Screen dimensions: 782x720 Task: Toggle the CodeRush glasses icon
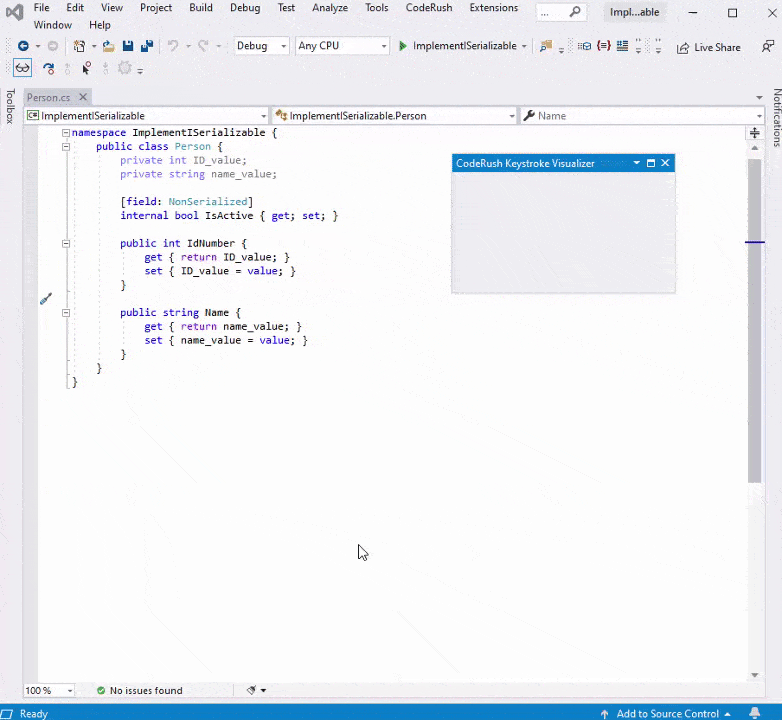click(22, 68)
